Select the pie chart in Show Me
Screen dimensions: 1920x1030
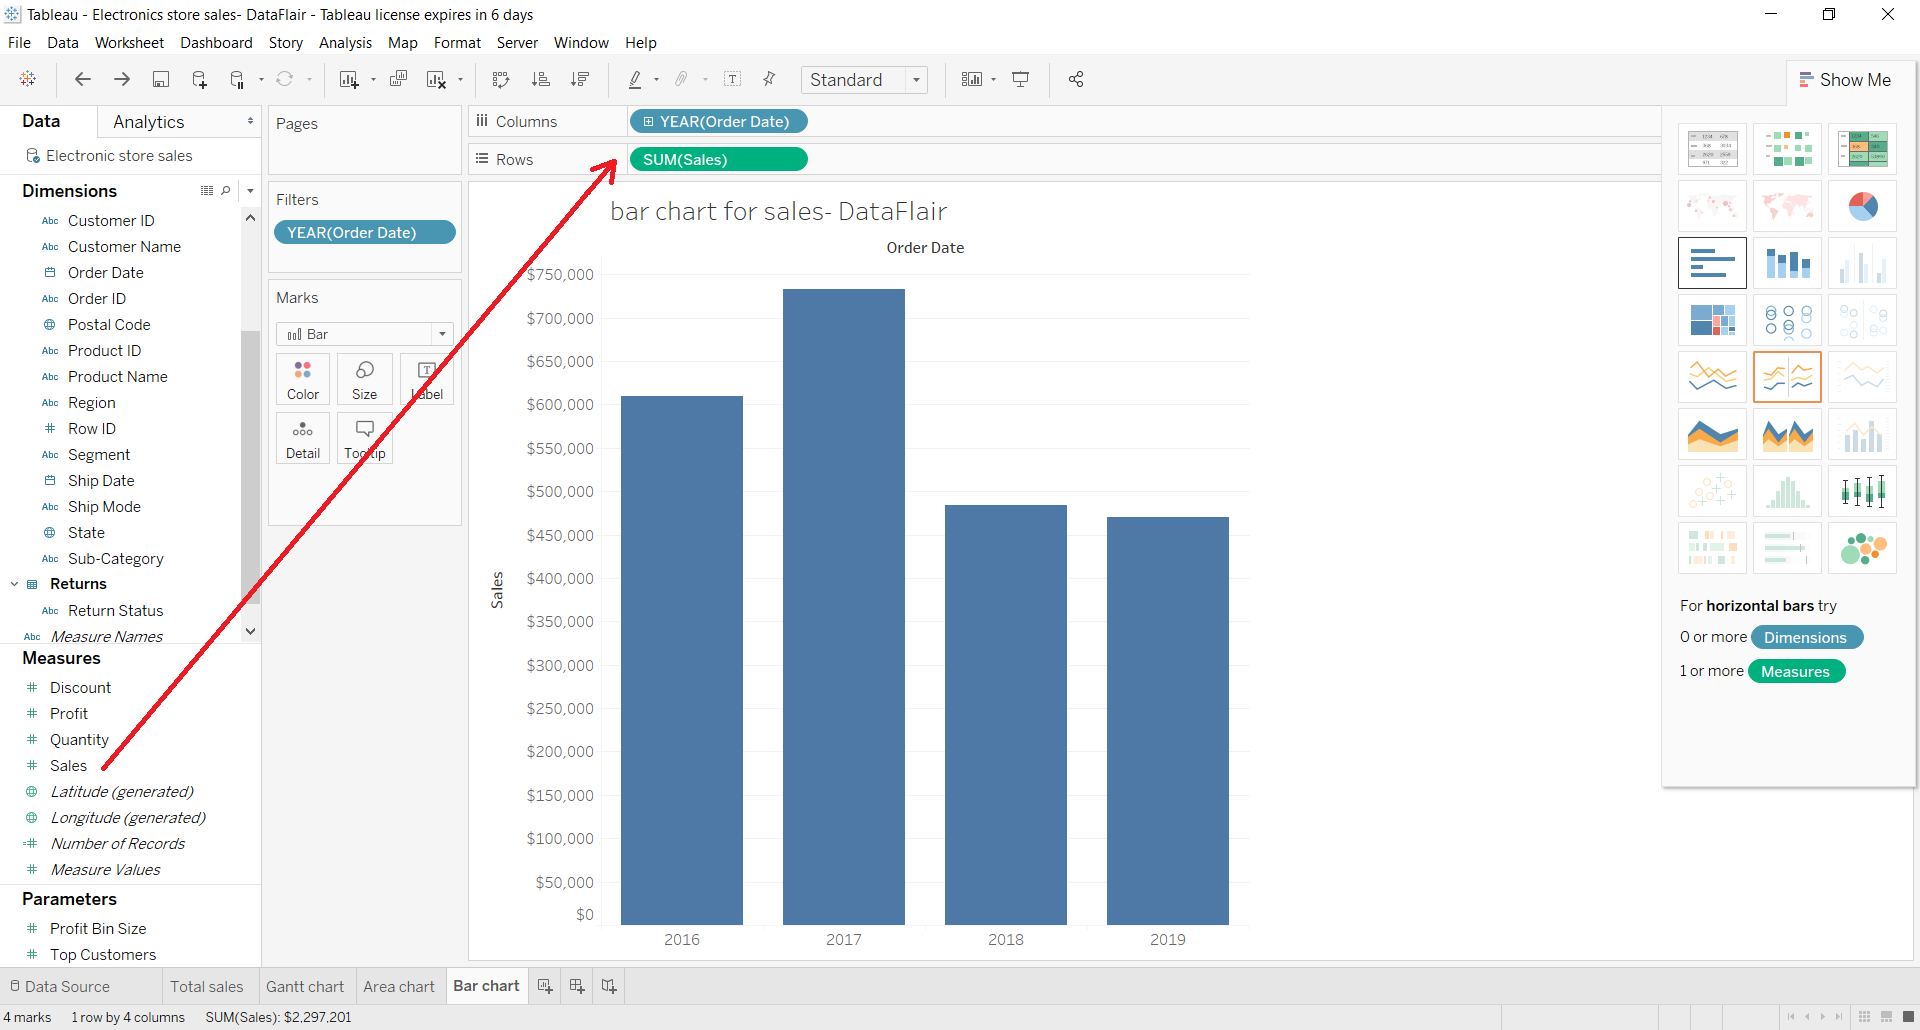[1862, 206]
